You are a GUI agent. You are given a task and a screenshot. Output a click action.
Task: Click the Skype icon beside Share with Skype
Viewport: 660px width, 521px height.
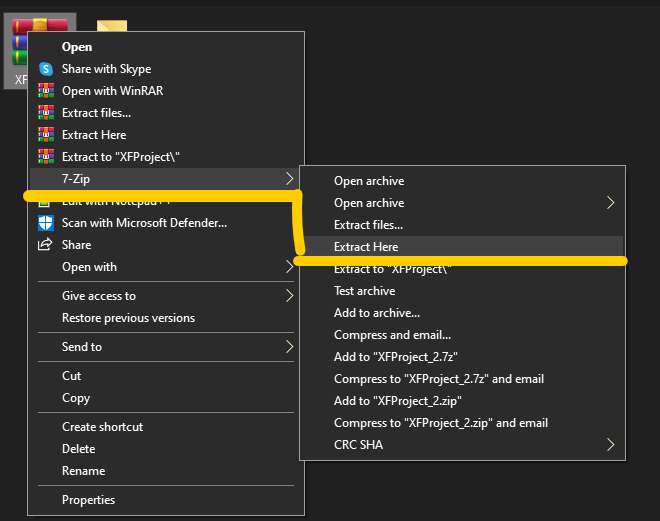click(46, 69)
